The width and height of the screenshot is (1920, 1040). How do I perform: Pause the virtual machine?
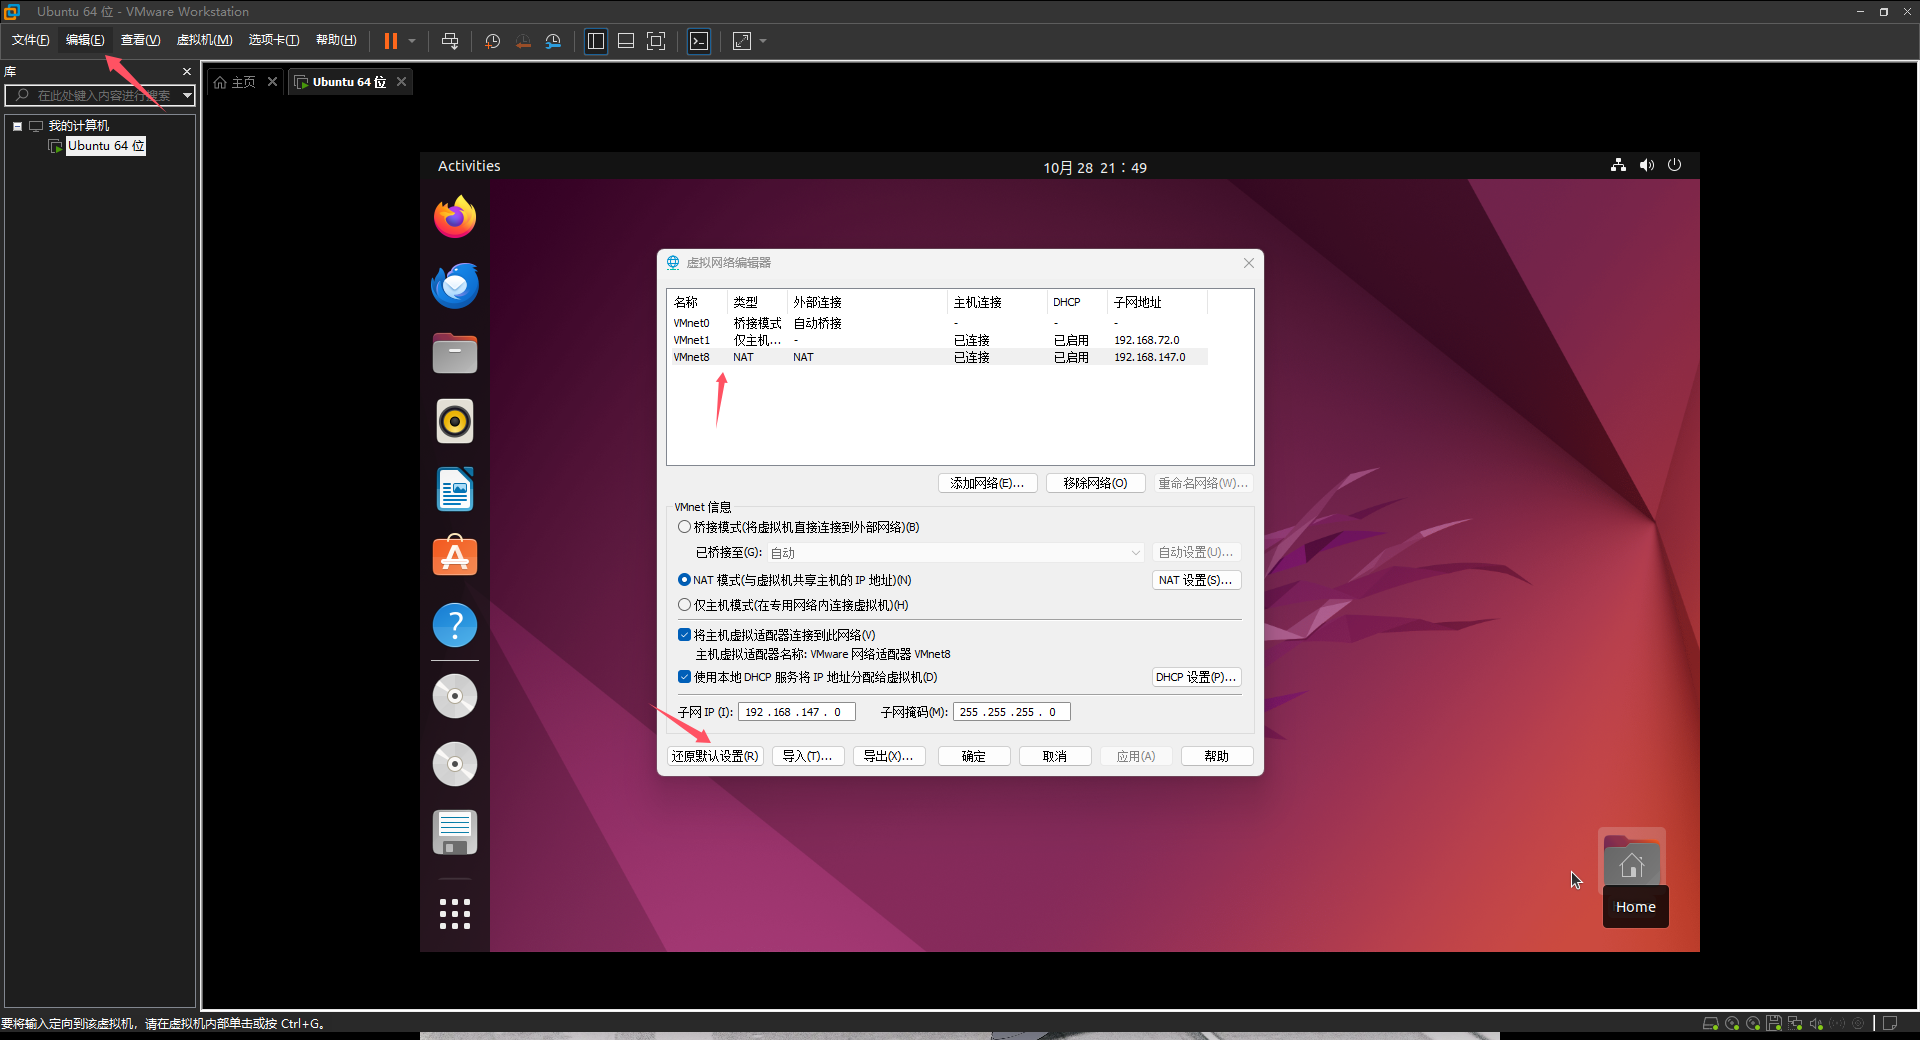(391, 41)
